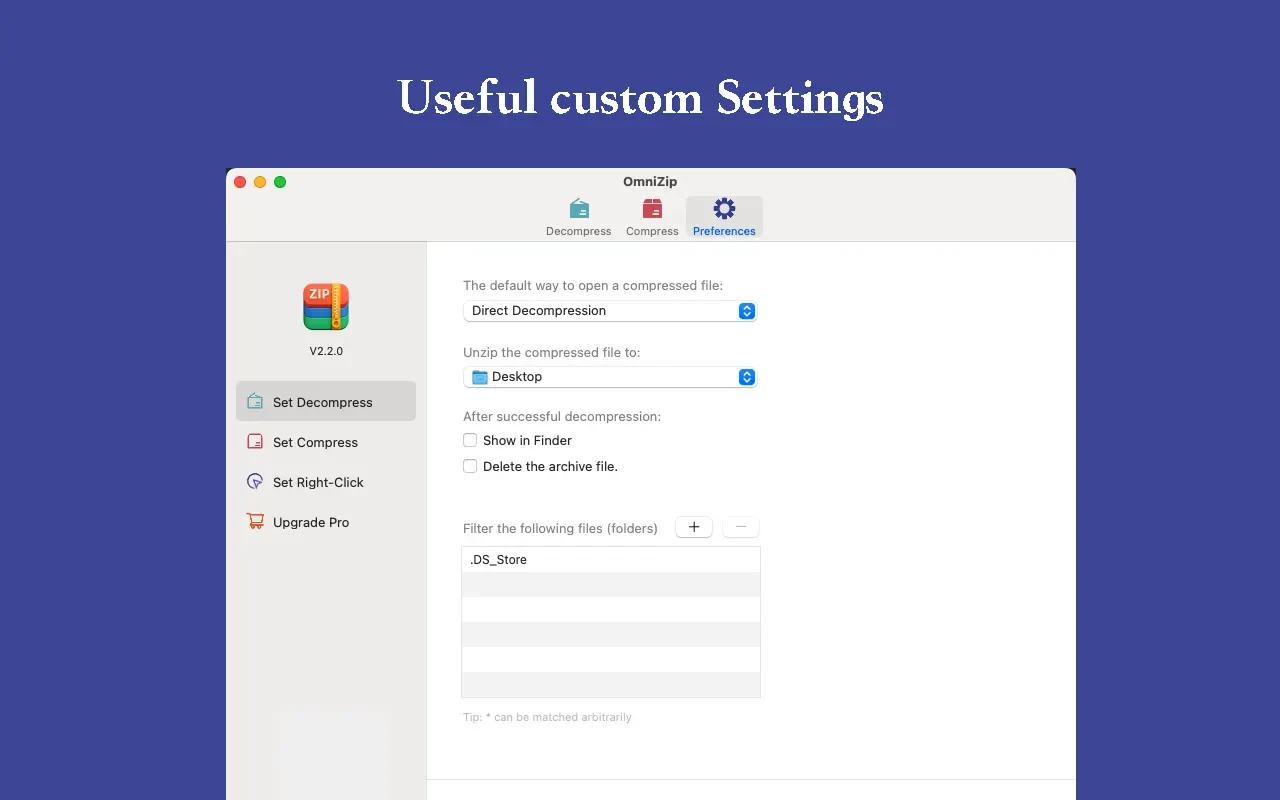The width and height of the screenshot is (1280, 800).
Task: Click the OmniZip ZIP app icon
Action: pyautogui.click(x=326, y=307)
